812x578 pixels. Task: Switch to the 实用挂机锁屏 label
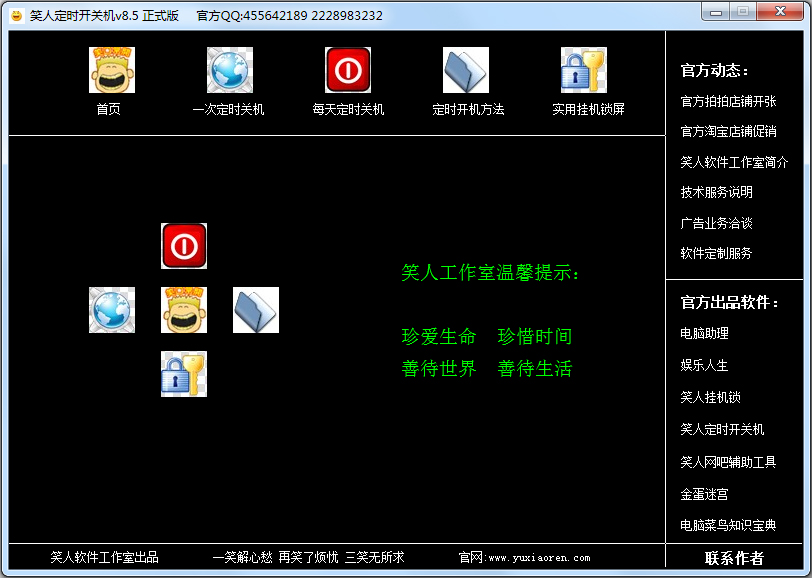click(x=588, y=109)
